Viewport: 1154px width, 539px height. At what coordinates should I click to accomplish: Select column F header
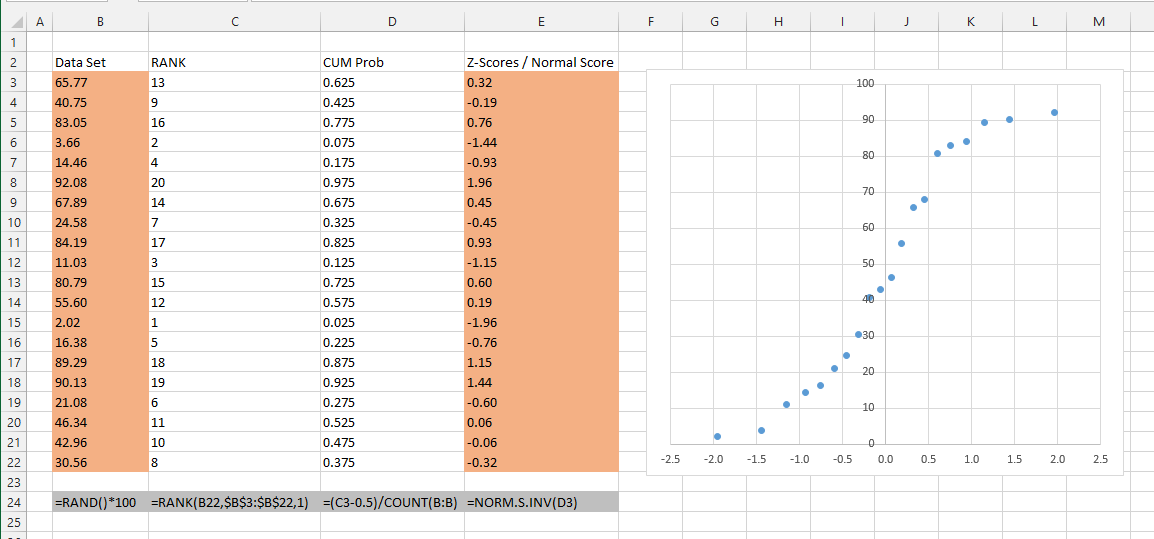click(651, 22)
